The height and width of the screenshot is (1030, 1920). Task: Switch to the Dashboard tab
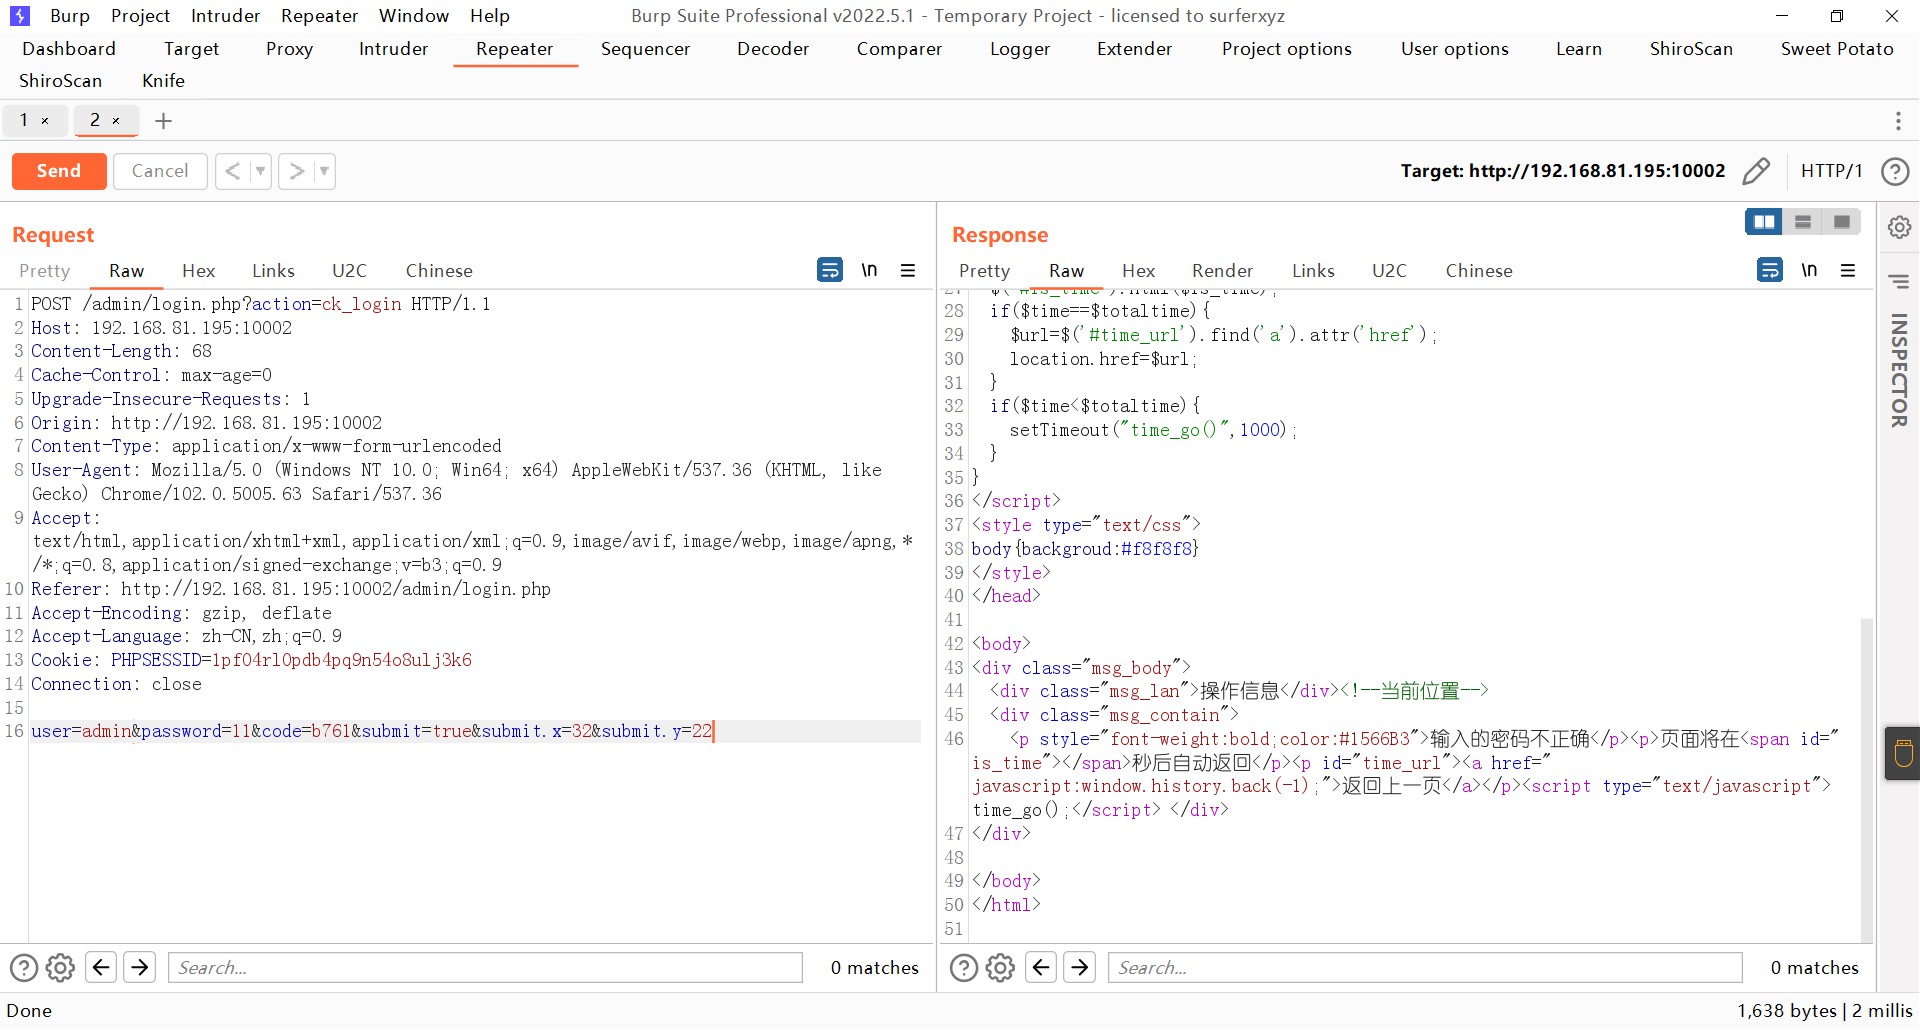coord(69,49)
